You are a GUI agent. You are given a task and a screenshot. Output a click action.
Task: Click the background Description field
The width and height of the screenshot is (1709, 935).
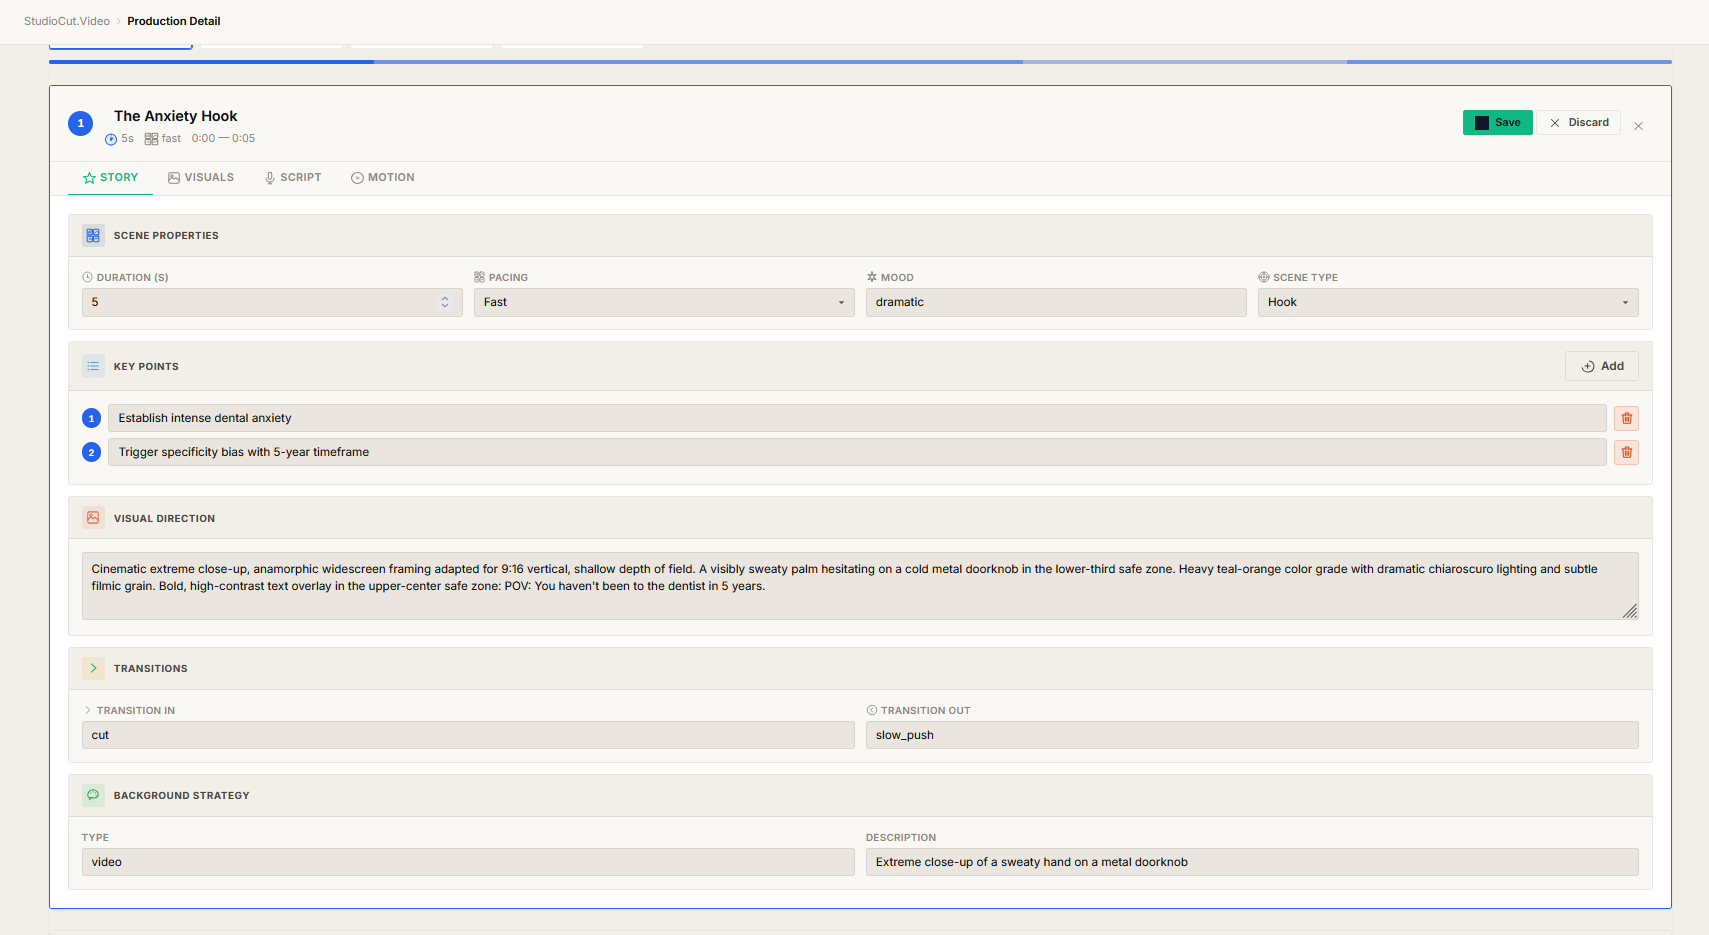[x=1252, y=862]
